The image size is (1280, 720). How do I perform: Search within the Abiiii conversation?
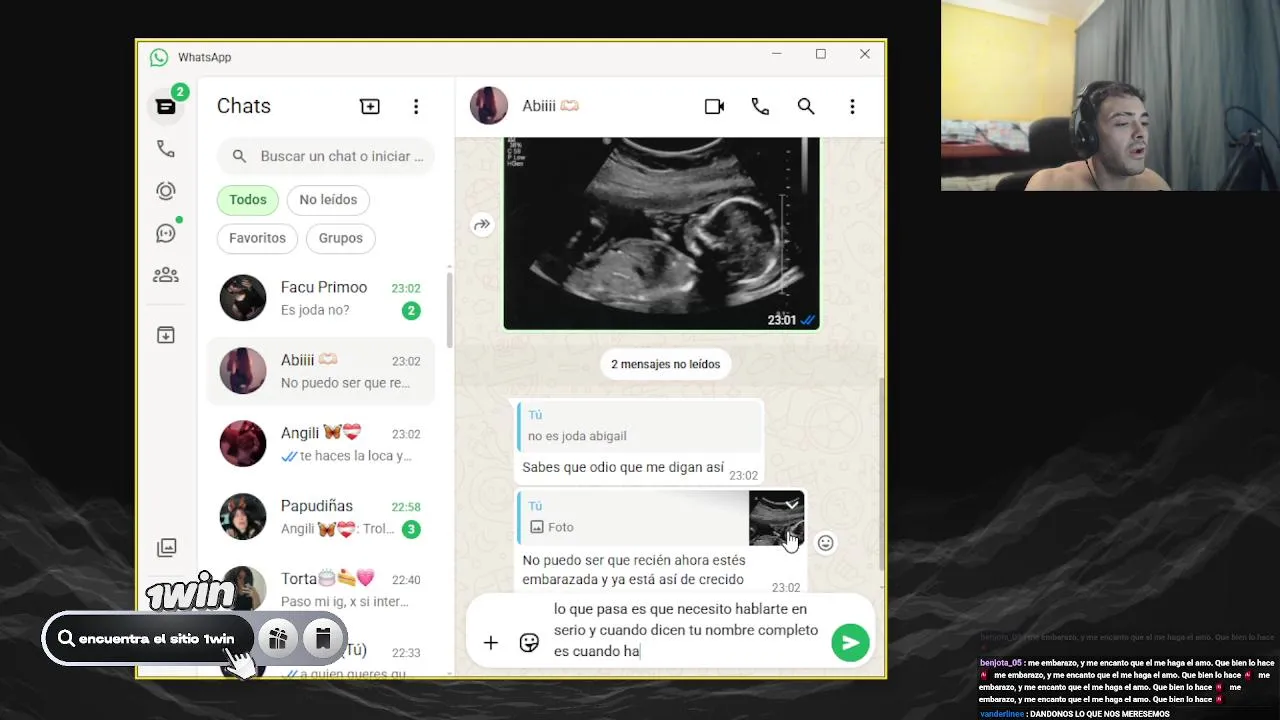[806, 106]
